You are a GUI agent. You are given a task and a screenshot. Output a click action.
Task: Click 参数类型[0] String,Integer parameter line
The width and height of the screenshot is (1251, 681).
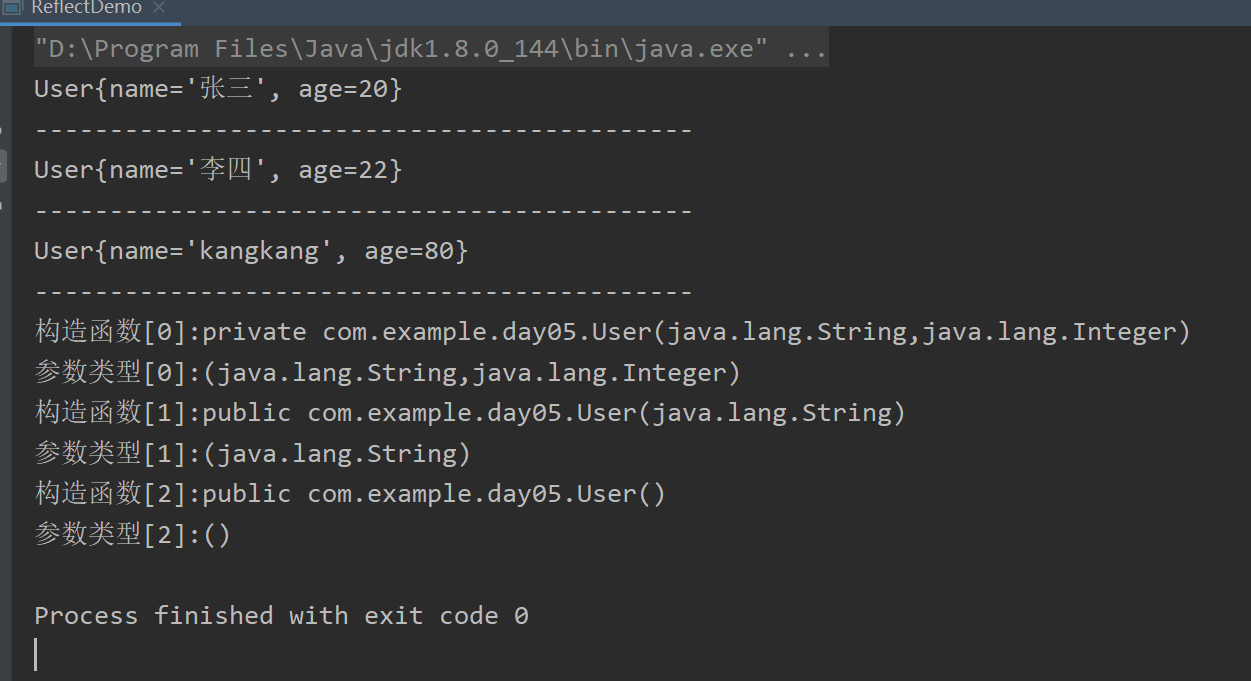click(388, 373)
